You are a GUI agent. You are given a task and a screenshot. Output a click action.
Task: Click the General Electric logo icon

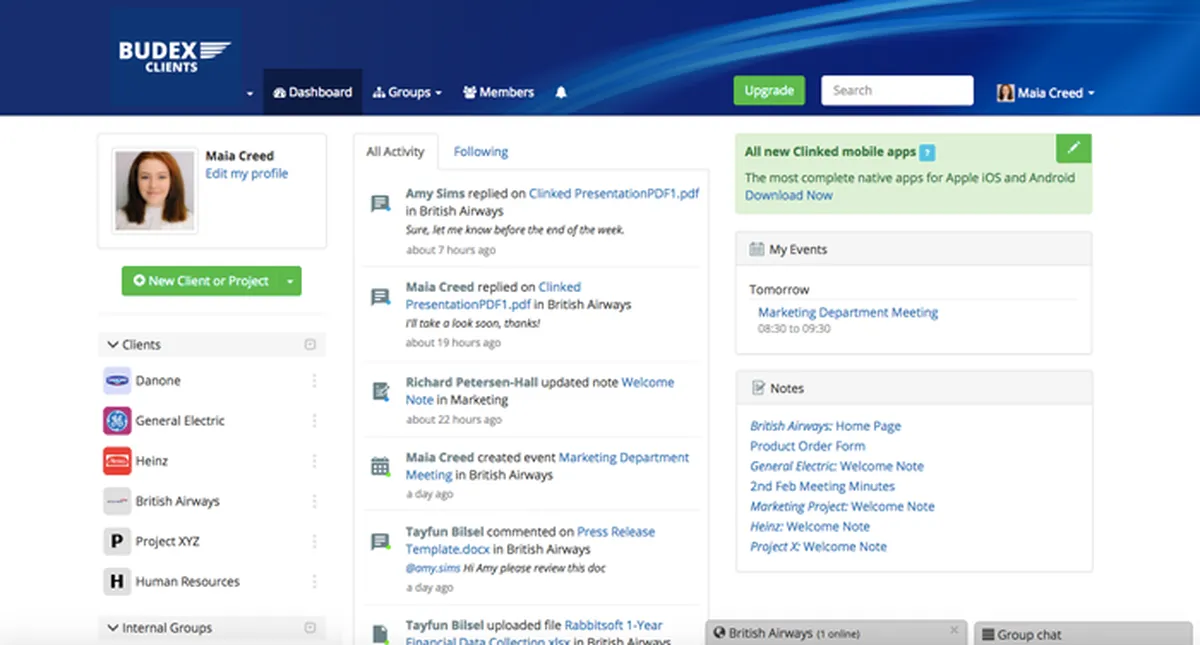[117, 421]
